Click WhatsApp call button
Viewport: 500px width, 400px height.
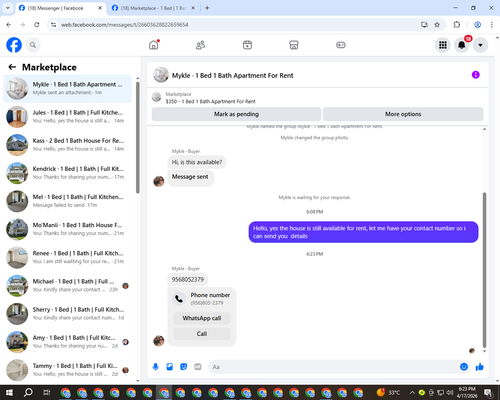coord(202,318)
